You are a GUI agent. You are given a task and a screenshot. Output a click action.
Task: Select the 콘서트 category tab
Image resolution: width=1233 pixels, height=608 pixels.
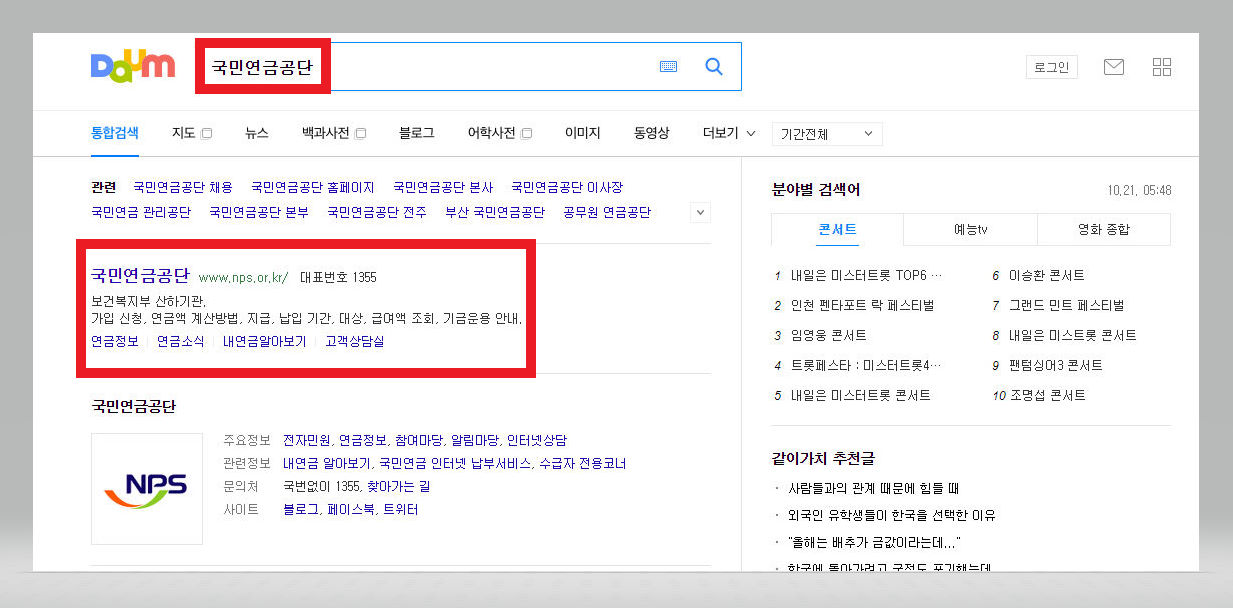837,229
